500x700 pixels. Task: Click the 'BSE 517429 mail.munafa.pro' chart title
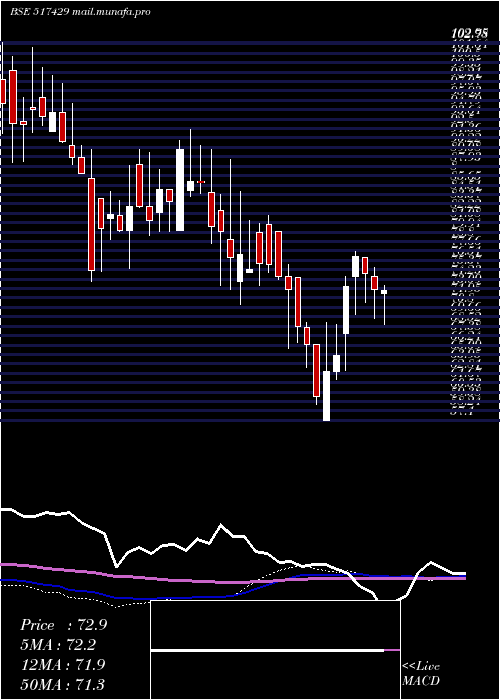(80, 12)
